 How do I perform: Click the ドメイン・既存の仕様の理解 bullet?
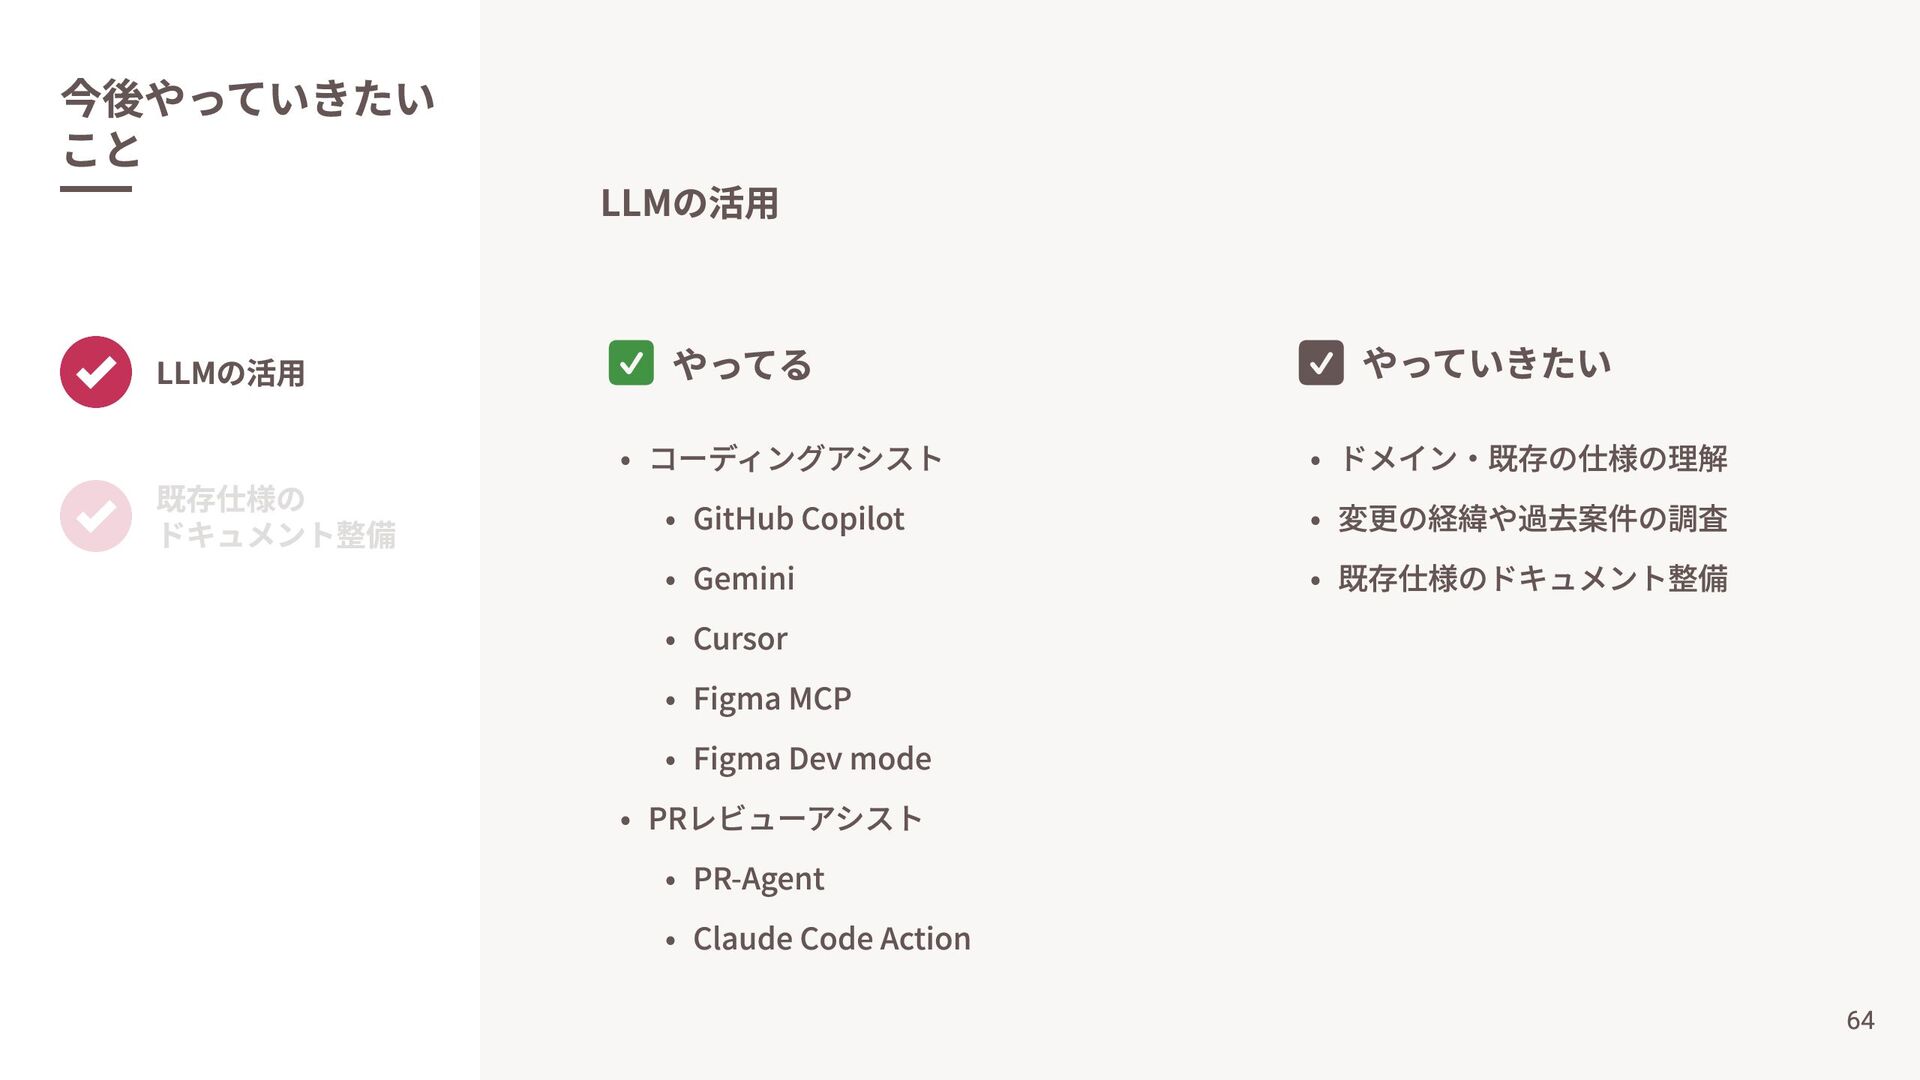(1533, 459)
